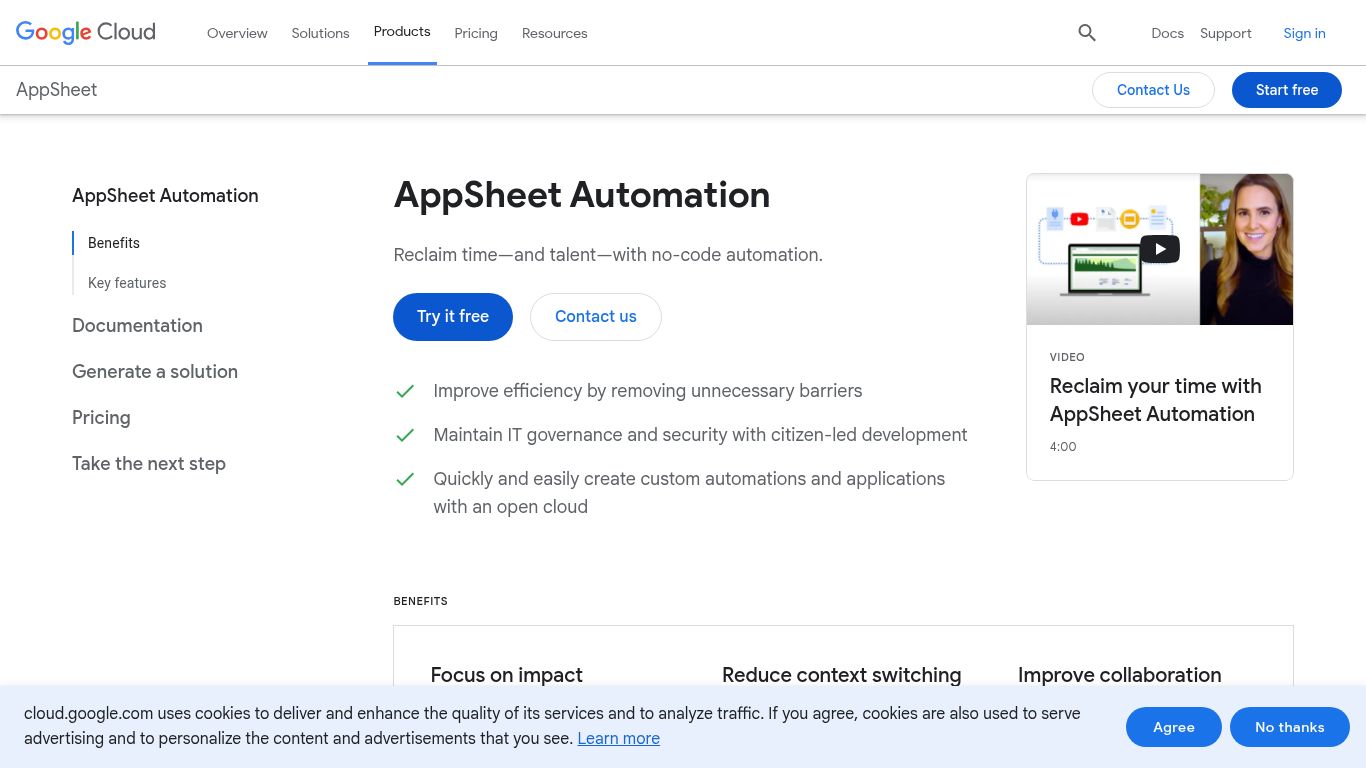Agree to cookies in the banner
Viewport: 1366px width, 768px height.
(x=1173, y=727)
